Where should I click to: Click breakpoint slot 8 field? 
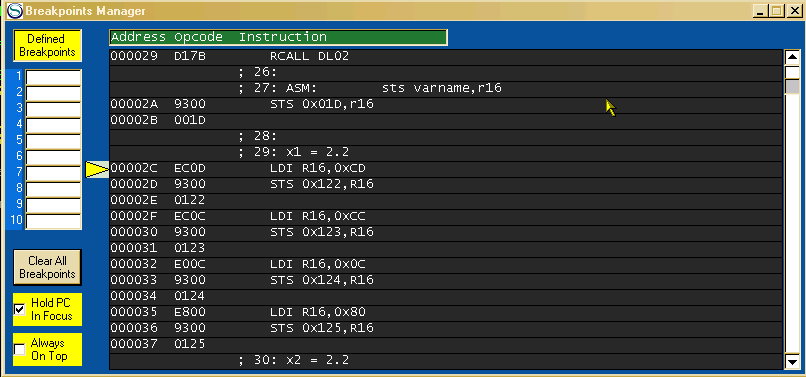pyautogui.click(x=53, y=189)
